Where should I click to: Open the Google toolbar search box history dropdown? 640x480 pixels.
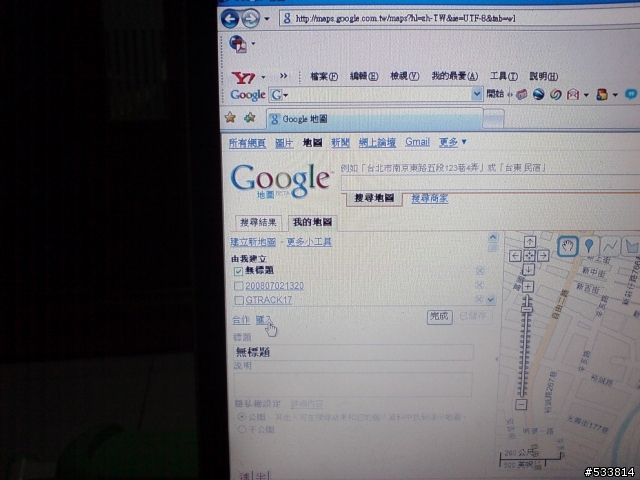coord(477,94)
